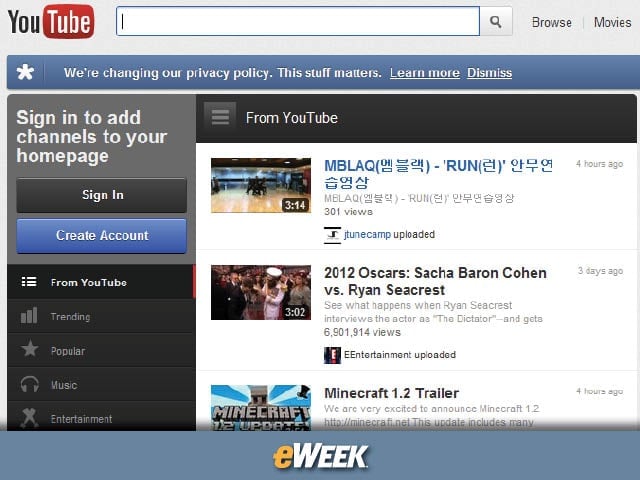
Task: Open the Movies link
Action: click(x=612, y=22)
